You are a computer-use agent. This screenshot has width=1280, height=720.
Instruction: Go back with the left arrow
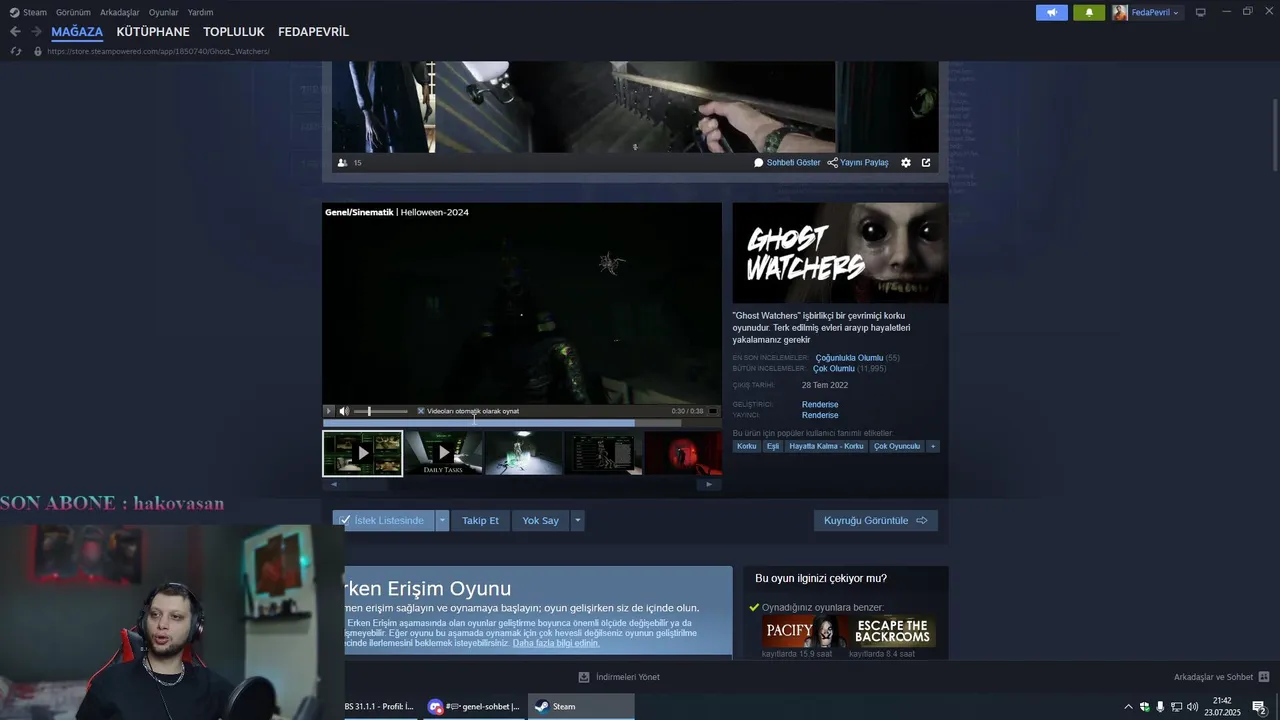(x=15, y=32)
